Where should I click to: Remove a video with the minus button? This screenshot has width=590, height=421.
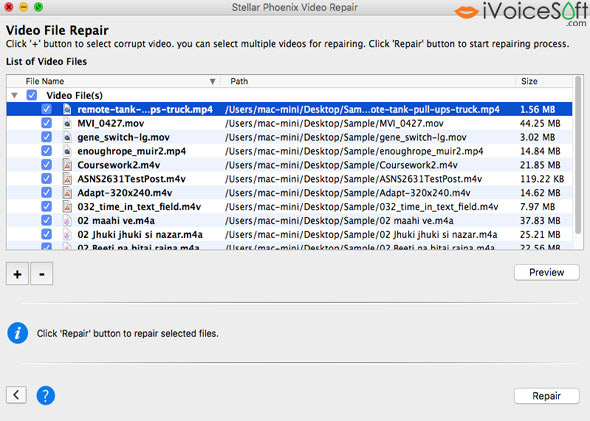[x=41, y=274]
